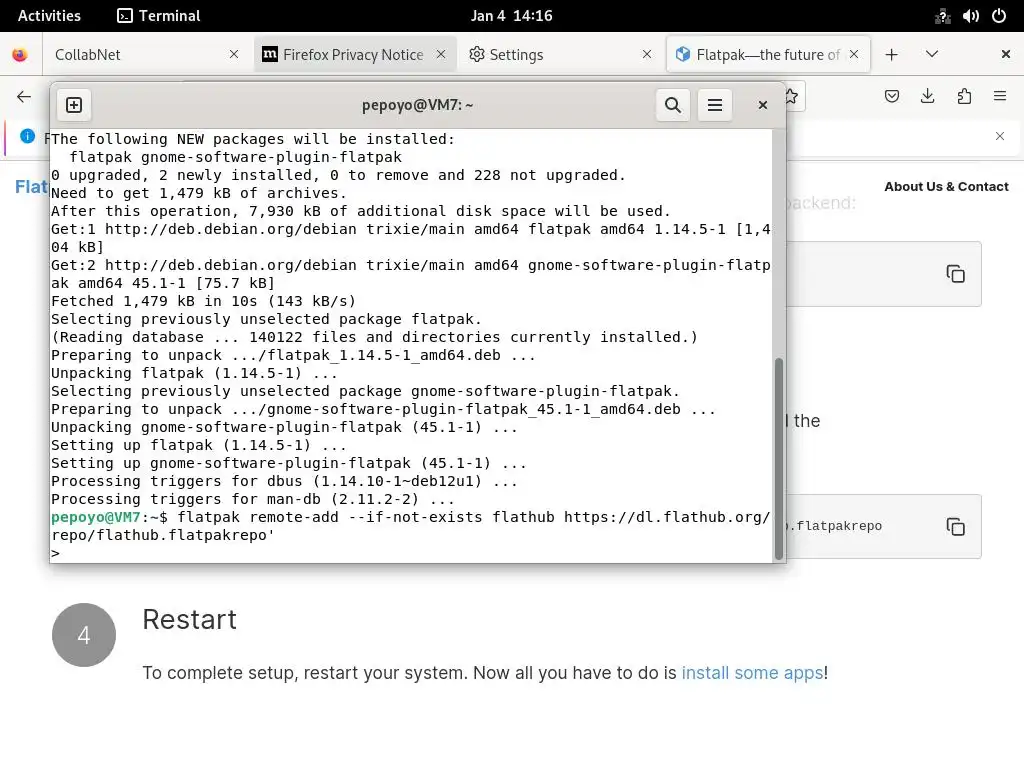
Task: Expand list all tabs chevron
Action: [x=932, y=54]
